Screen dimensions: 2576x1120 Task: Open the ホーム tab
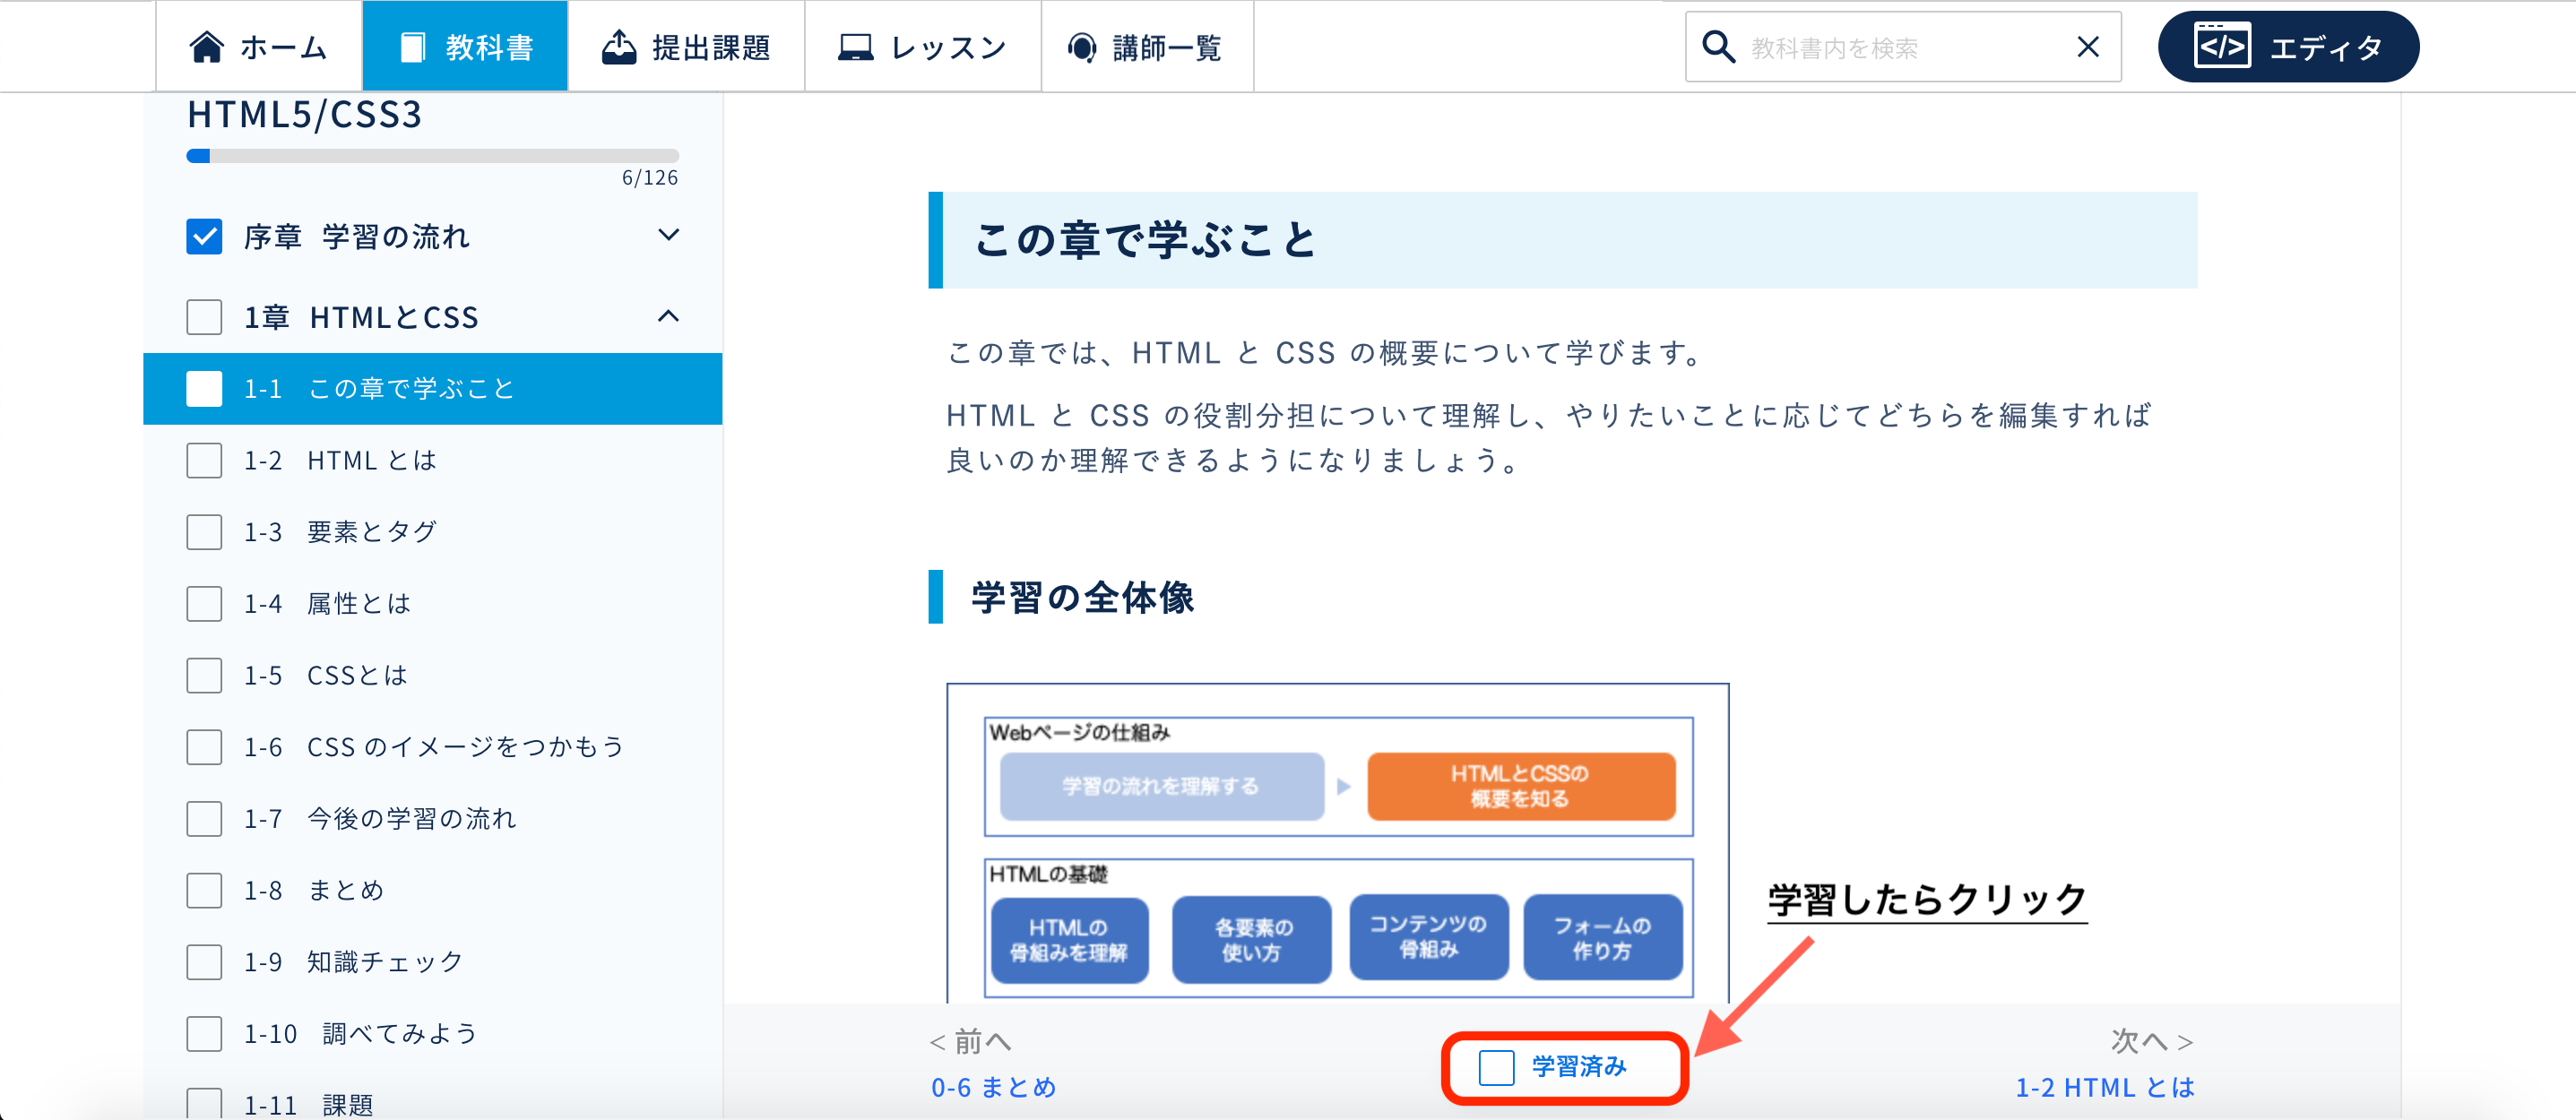[259, 46]
